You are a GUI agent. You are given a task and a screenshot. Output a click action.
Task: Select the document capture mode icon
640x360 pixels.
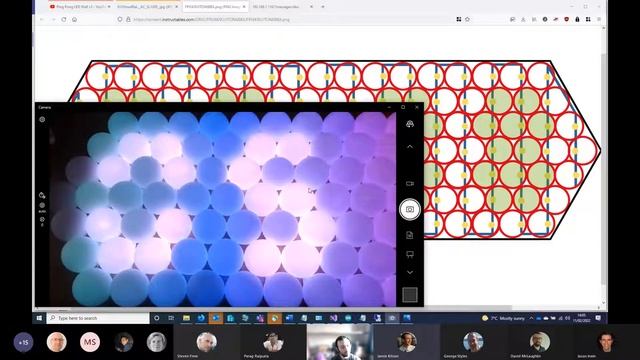tap(410, 235)
